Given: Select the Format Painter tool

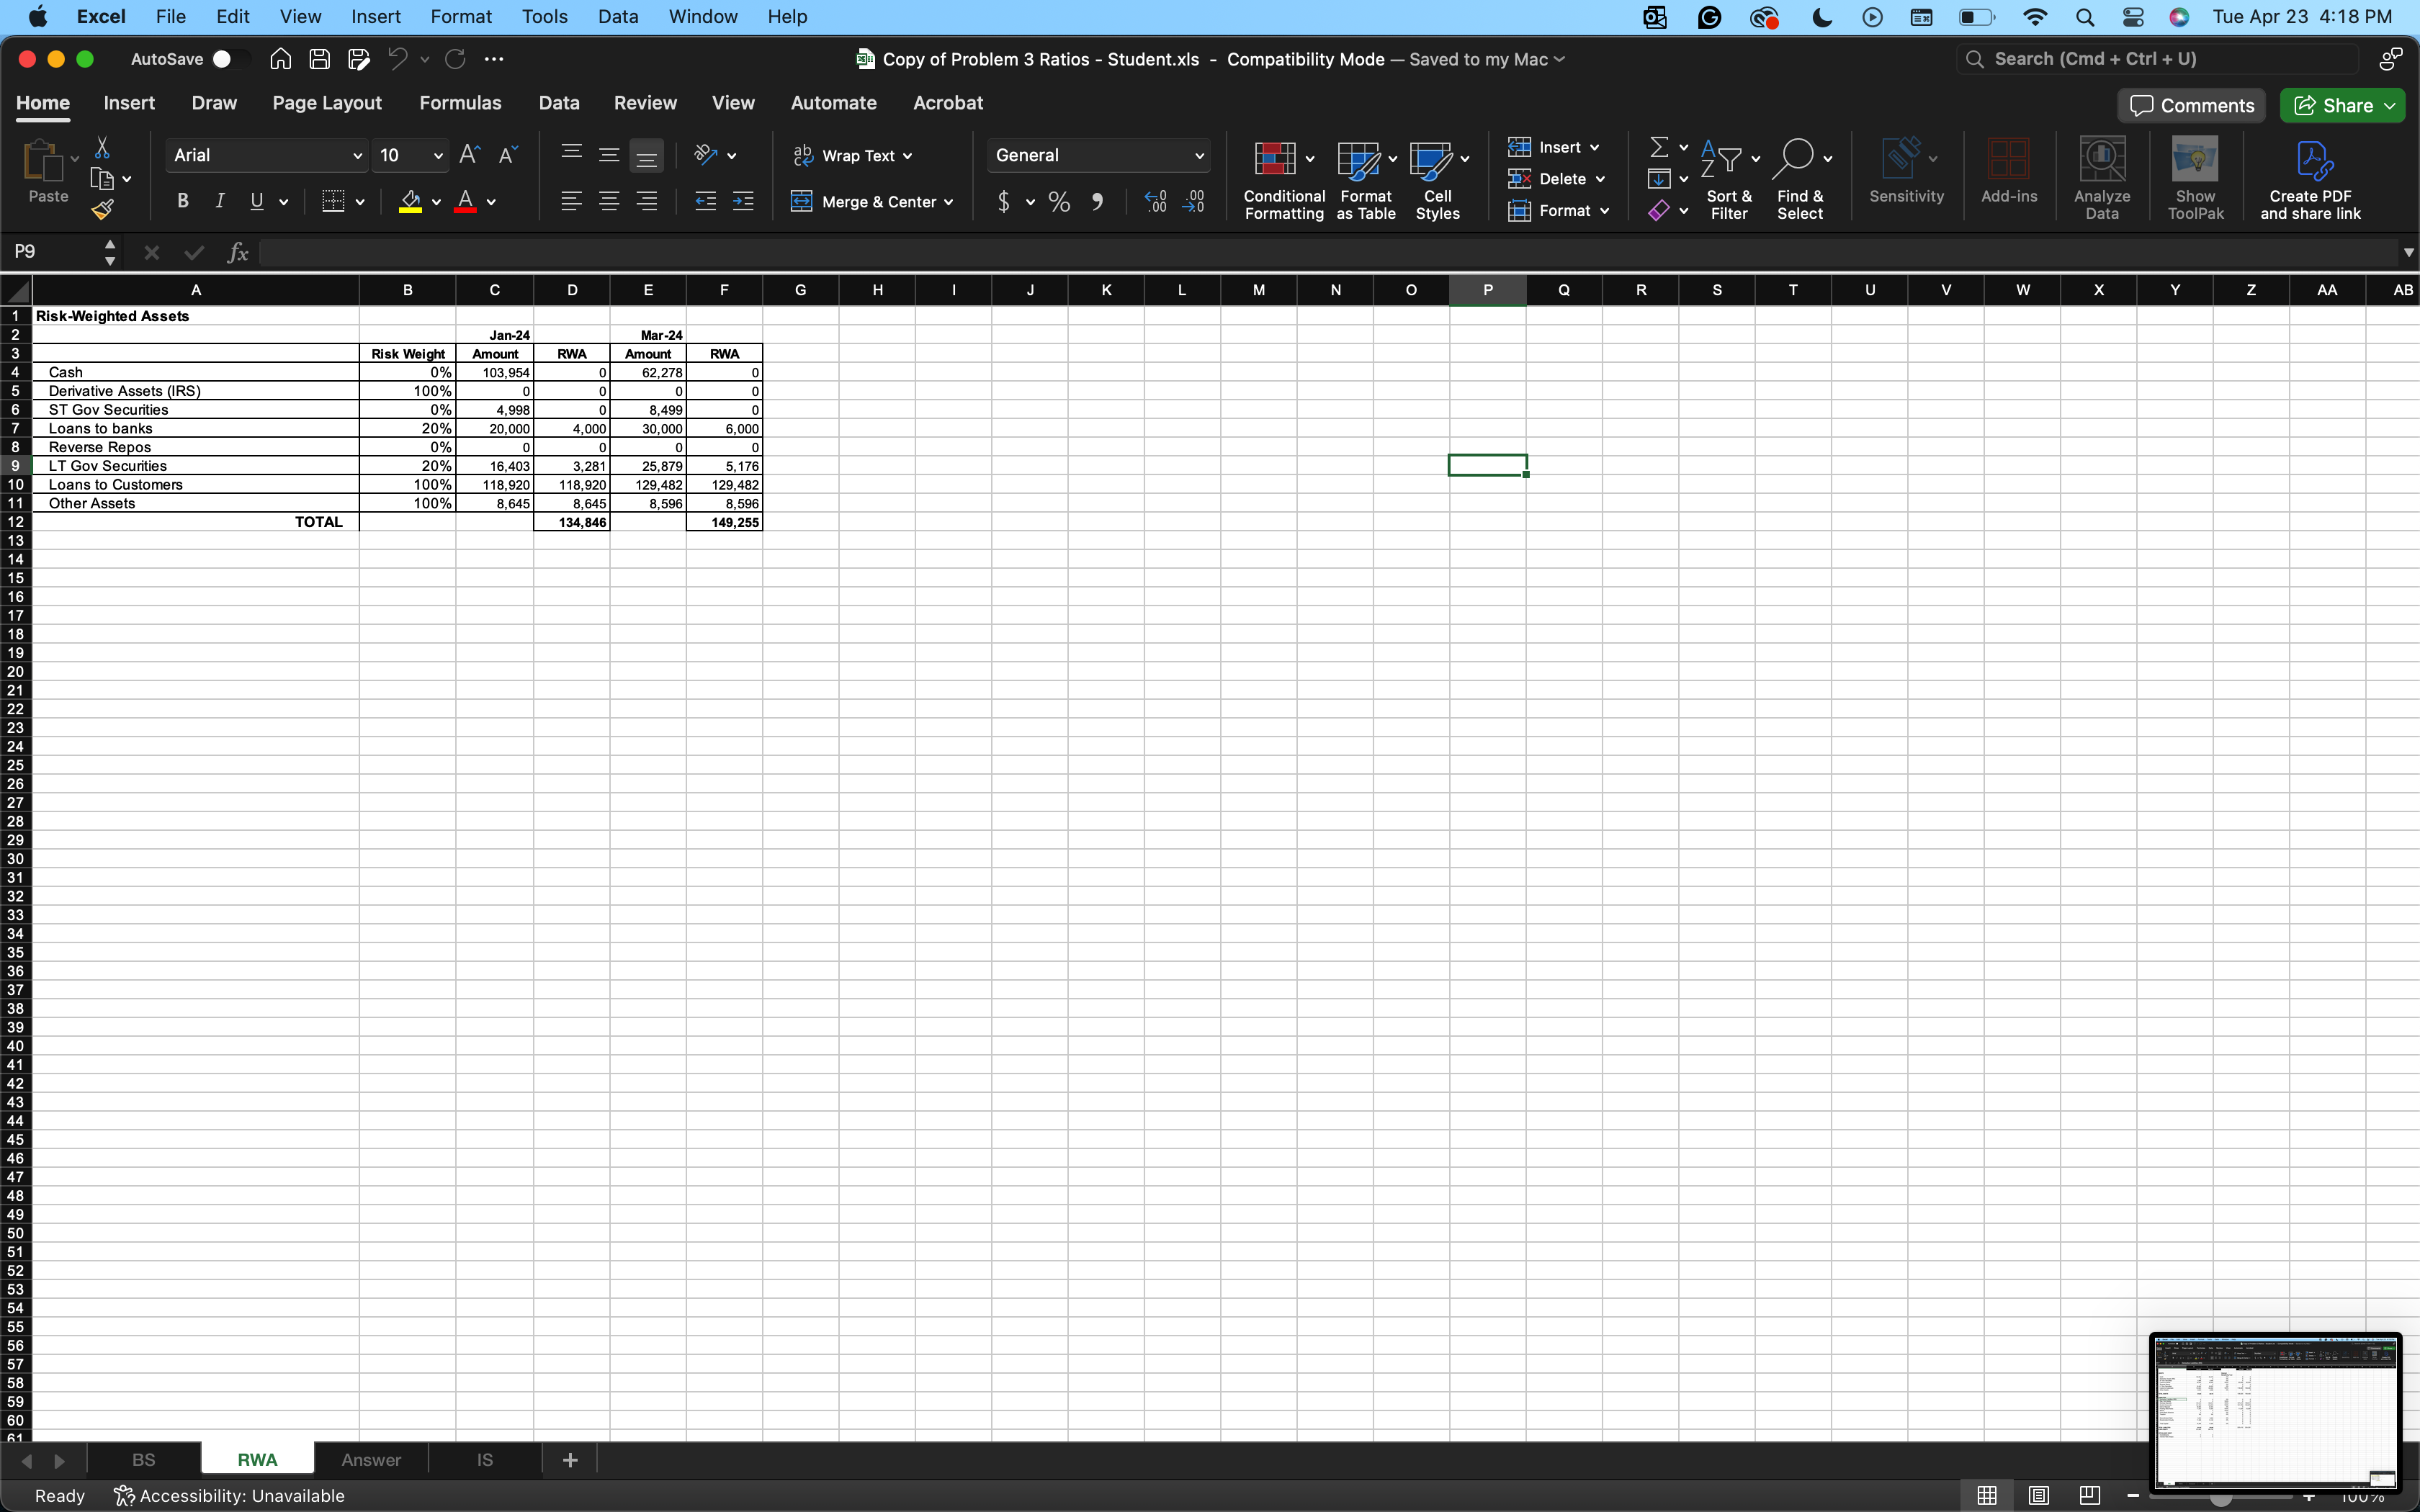Looking at the screenshot, I should click(103, 208).
